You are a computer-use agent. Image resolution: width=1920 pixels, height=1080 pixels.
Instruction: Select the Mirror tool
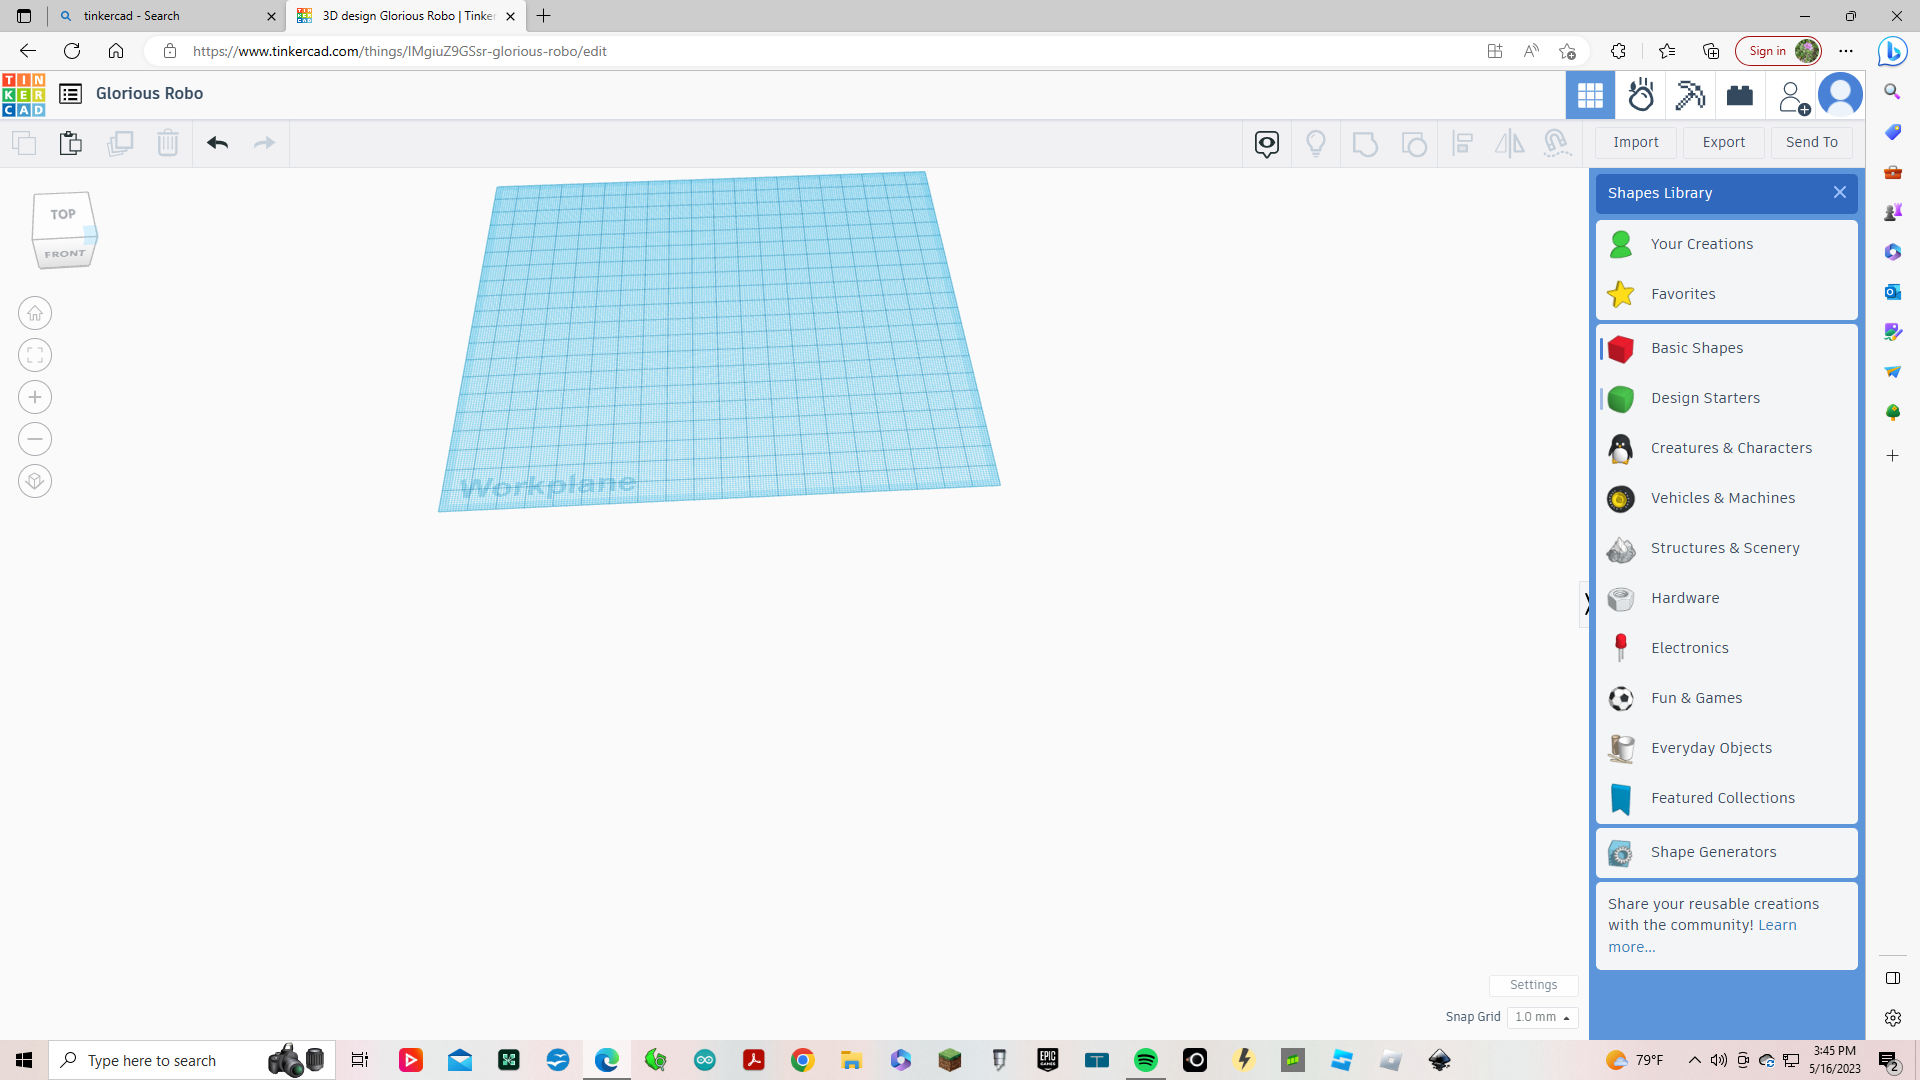click(x=1509, y=143)
